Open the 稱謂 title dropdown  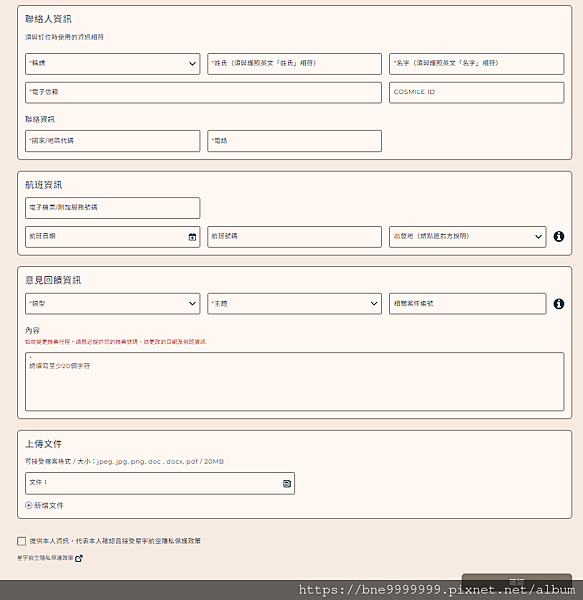[112, 64]
